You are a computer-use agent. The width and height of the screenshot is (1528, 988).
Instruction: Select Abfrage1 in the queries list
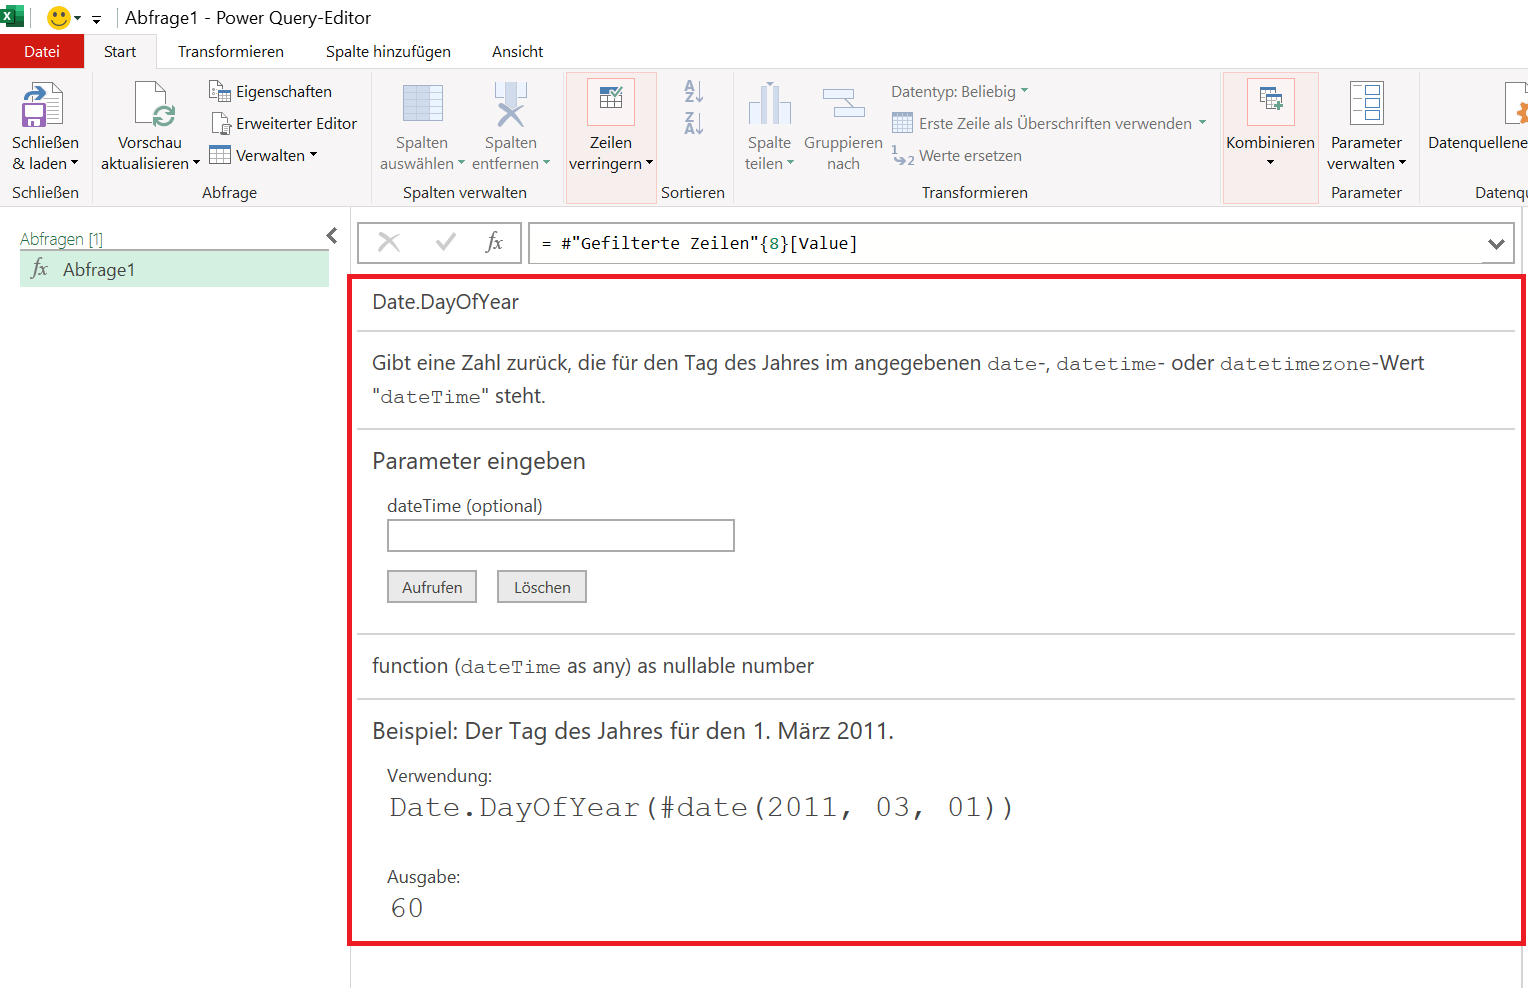tap(98, 269)
